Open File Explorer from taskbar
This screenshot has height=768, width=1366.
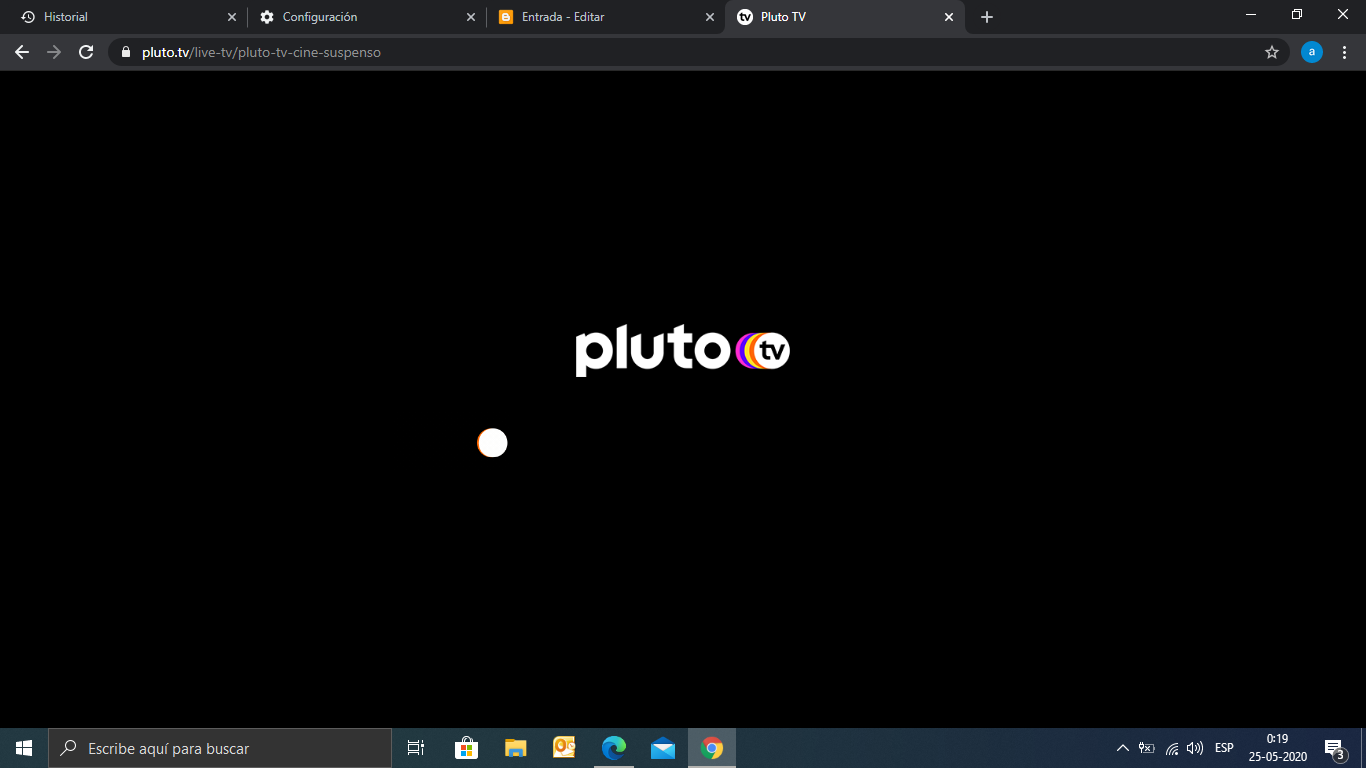pos(515,748)
